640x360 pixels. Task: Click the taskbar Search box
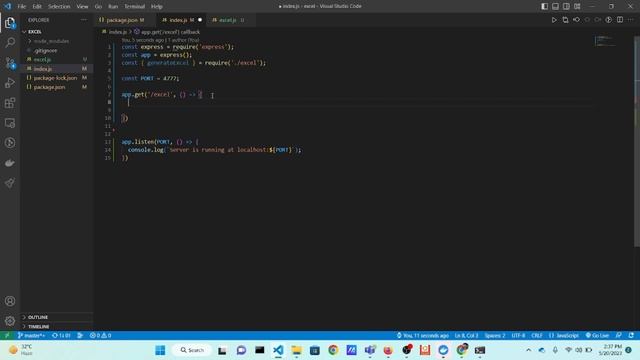point(192,350)
